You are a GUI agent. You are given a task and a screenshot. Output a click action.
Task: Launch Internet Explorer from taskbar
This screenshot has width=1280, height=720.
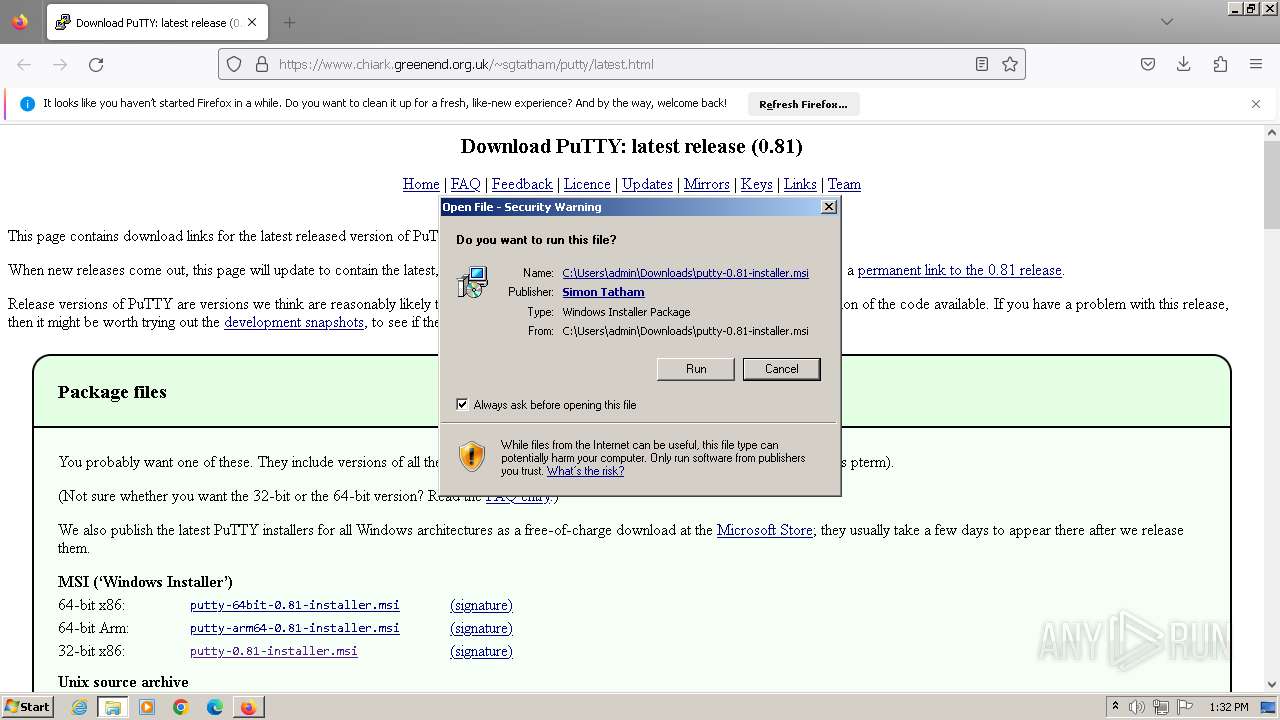tap(79, 707)
